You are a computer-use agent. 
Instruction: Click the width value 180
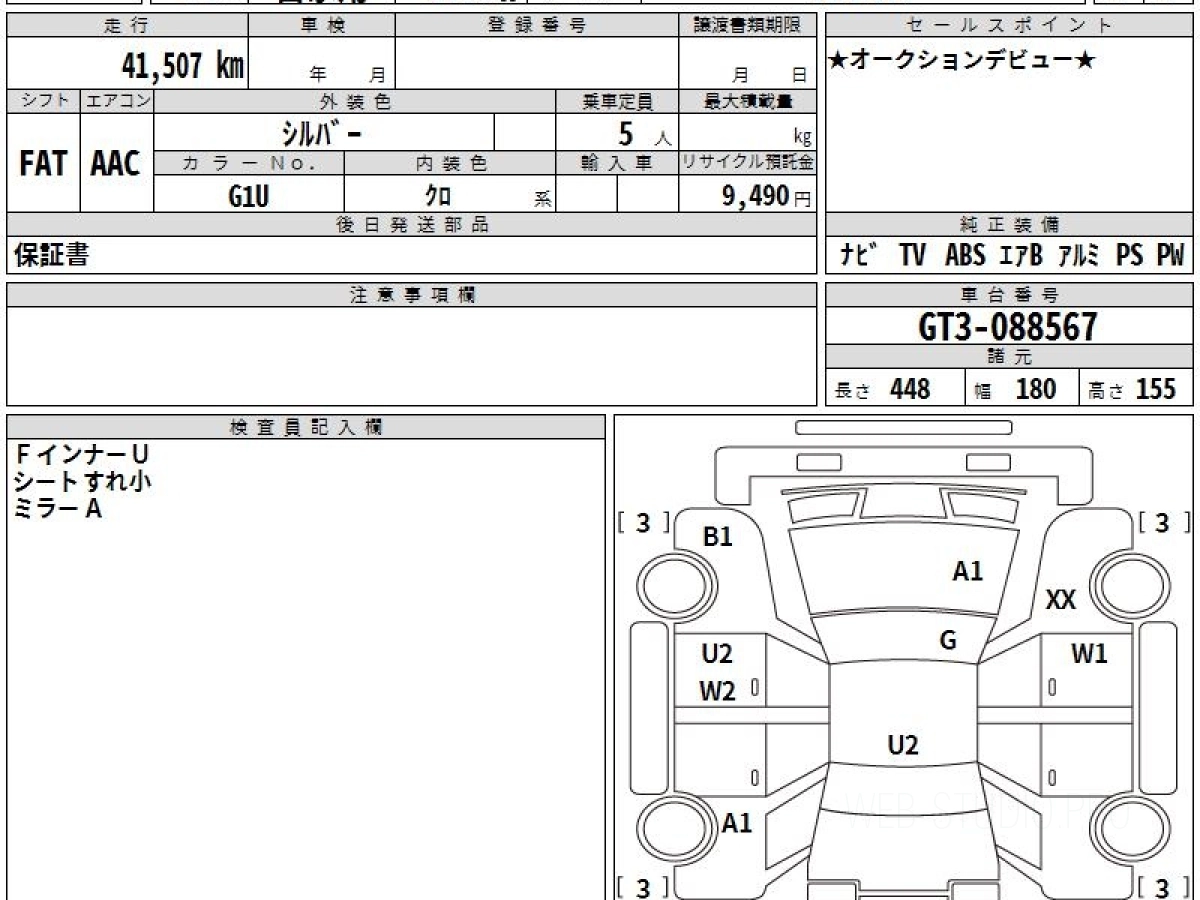click(x=1035, y=389)
